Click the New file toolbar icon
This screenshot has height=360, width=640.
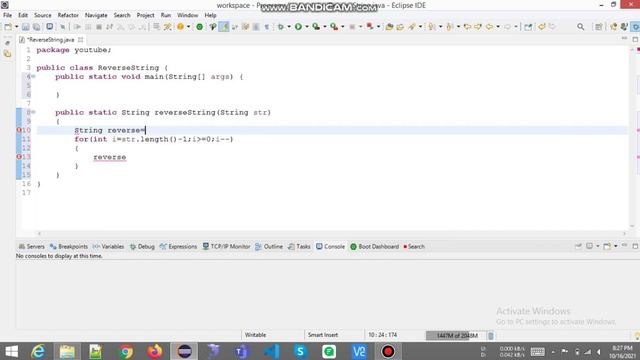coord(8,27)
